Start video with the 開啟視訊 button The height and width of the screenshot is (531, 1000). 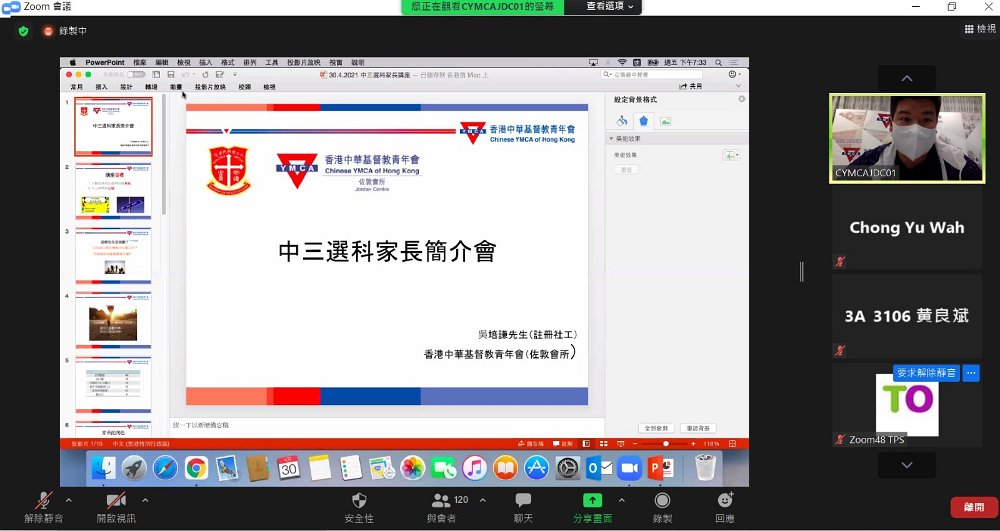[x=116, y=507]
